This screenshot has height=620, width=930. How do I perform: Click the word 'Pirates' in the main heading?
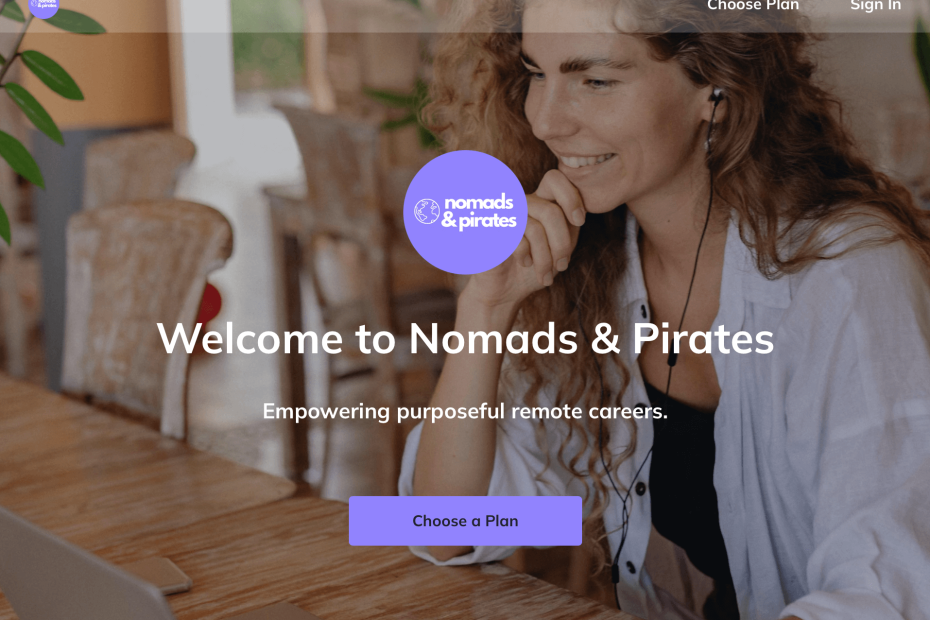pos(703,339)
